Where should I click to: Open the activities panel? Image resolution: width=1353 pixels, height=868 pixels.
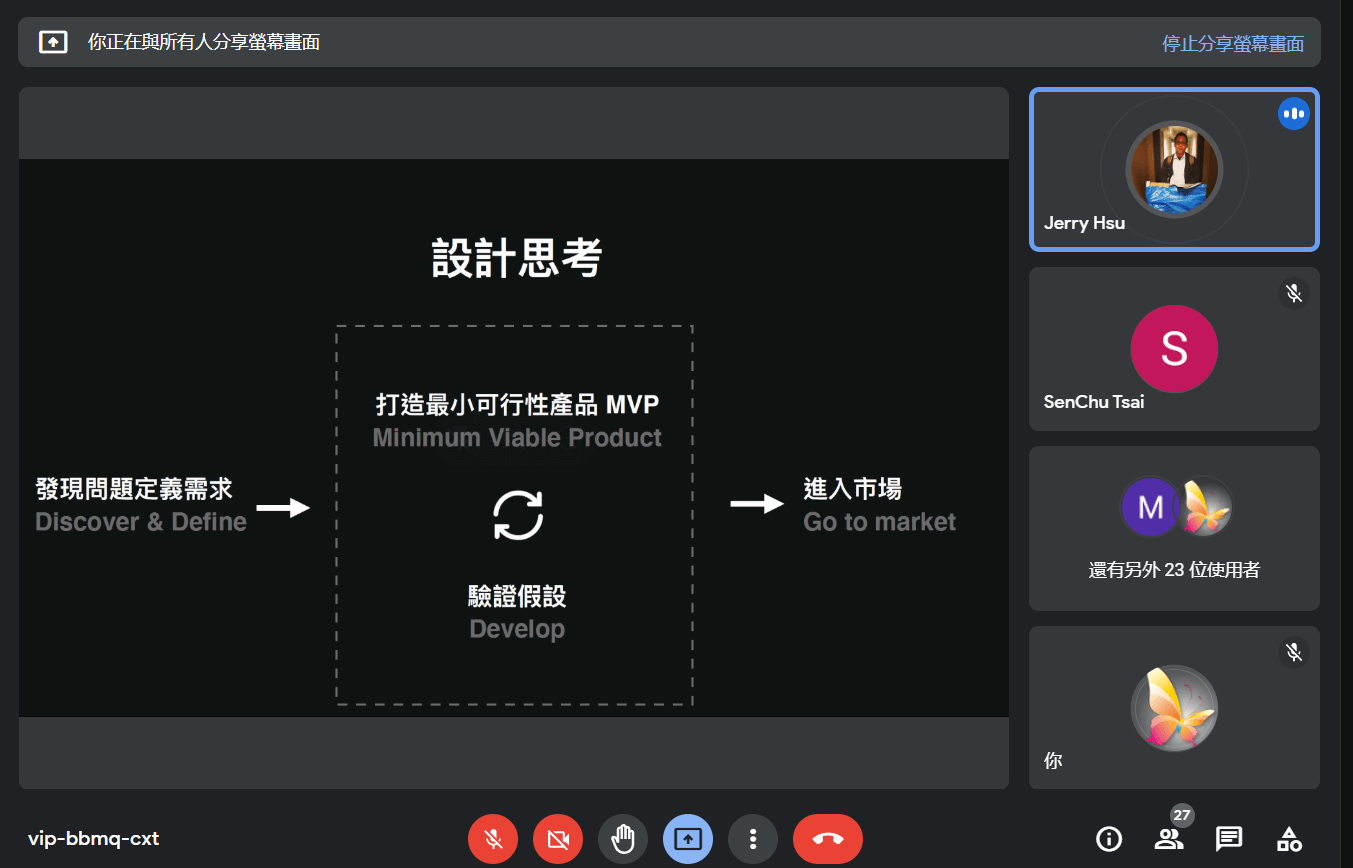tap(1289, 839)
